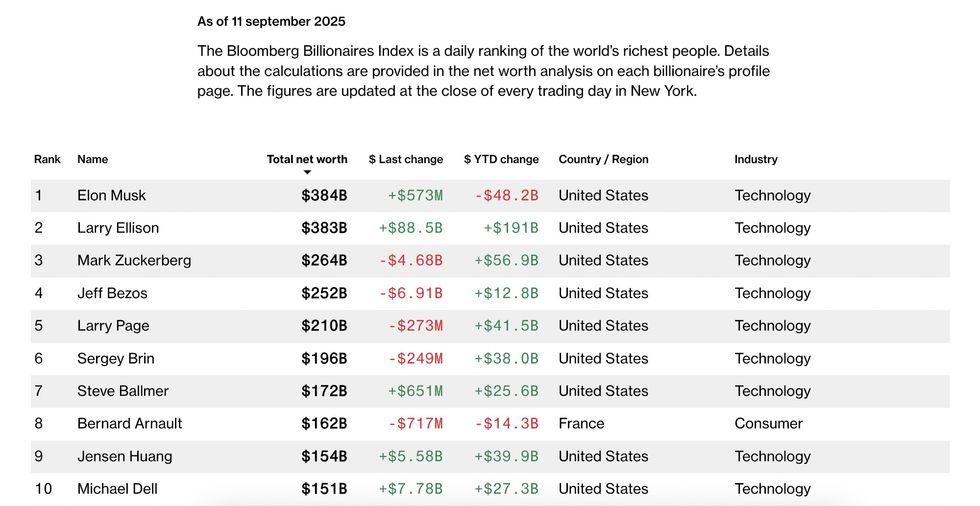Click the $ Last change column header
The image size is (980, 506).
pyautogui.click(x=405, y=159)
